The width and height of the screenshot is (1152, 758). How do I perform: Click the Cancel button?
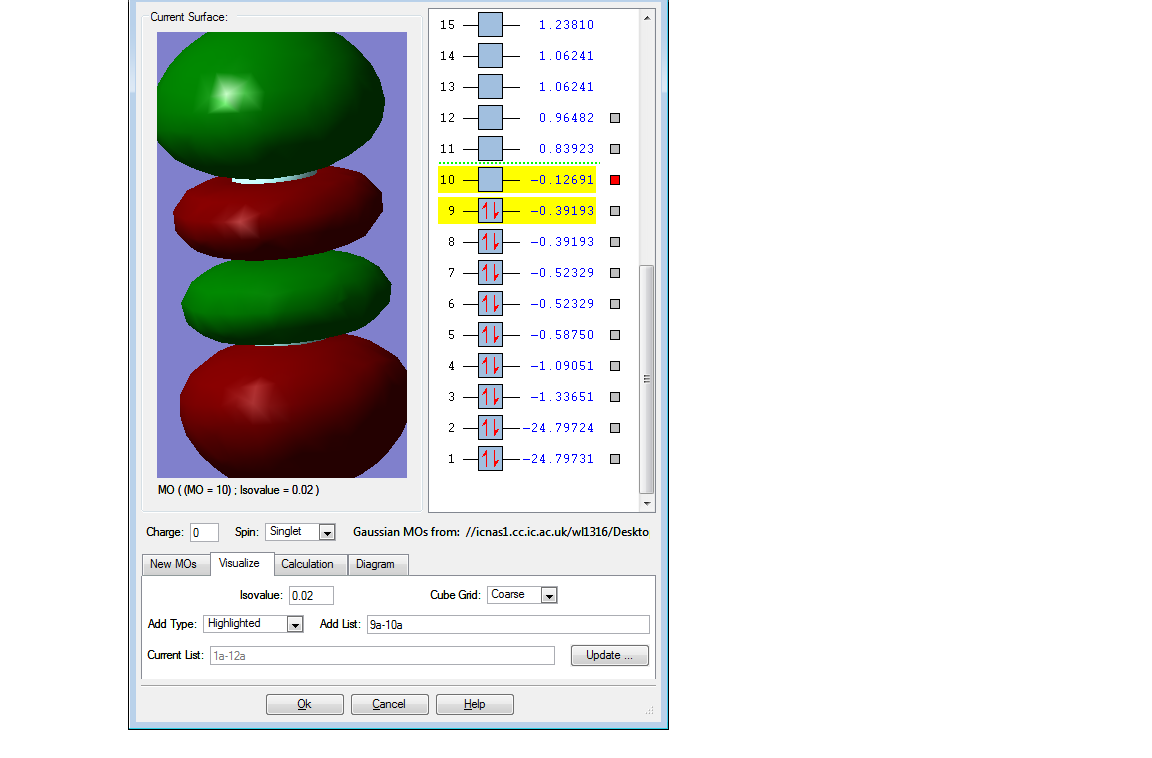[x=389, y=704]
